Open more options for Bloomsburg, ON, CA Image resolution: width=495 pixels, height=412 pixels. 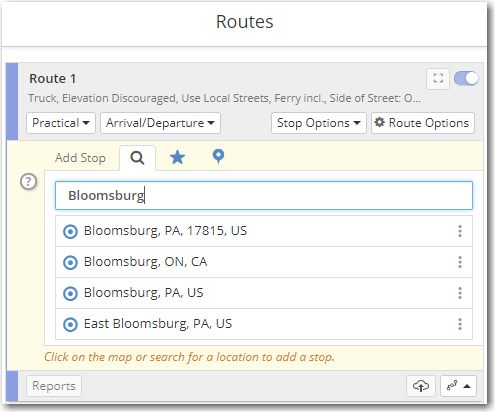(460, 262)
